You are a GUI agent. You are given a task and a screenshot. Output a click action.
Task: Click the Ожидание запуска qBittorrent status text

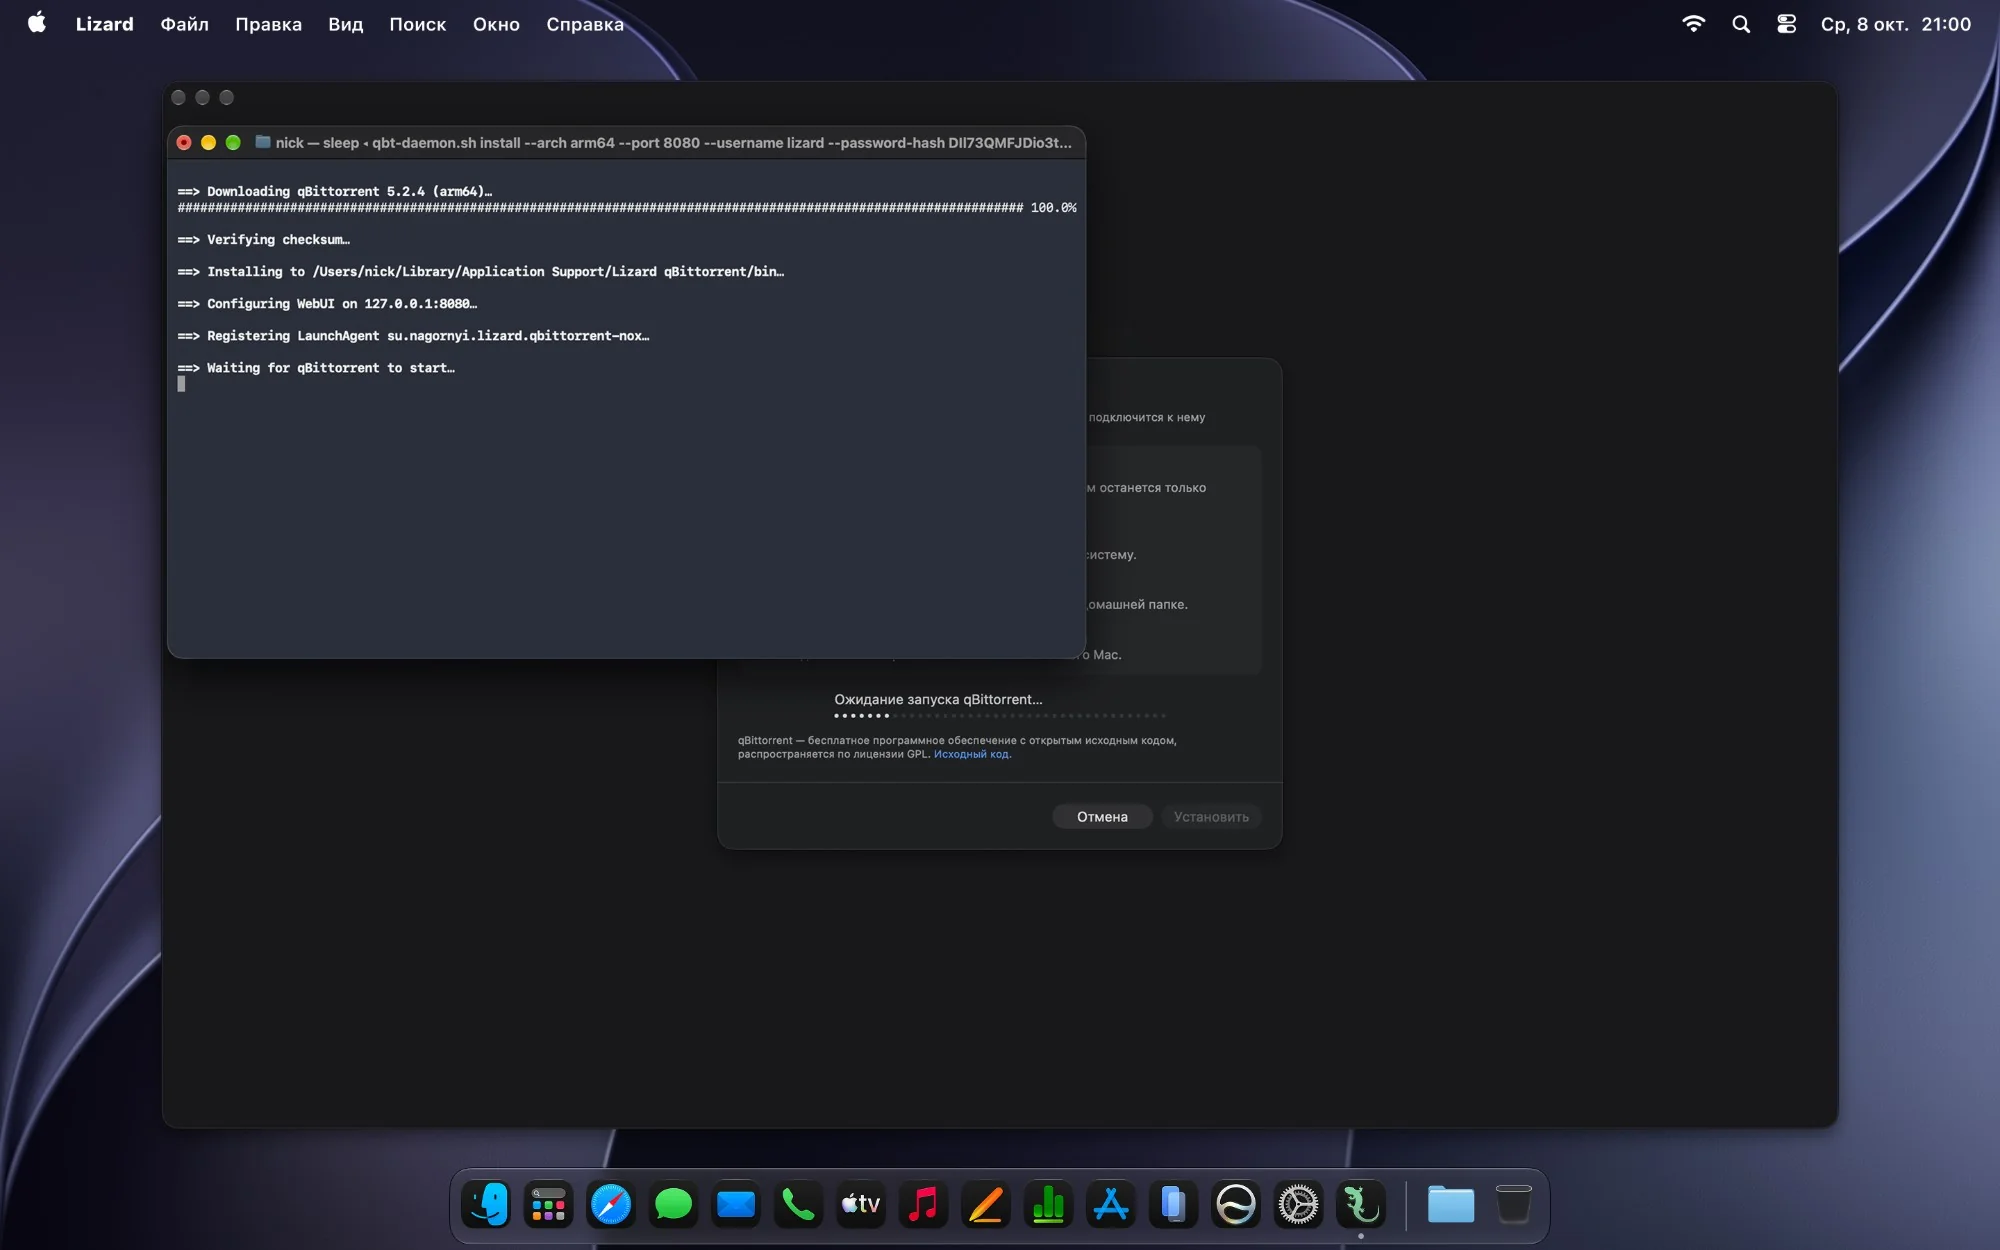[x=938, y=699]
